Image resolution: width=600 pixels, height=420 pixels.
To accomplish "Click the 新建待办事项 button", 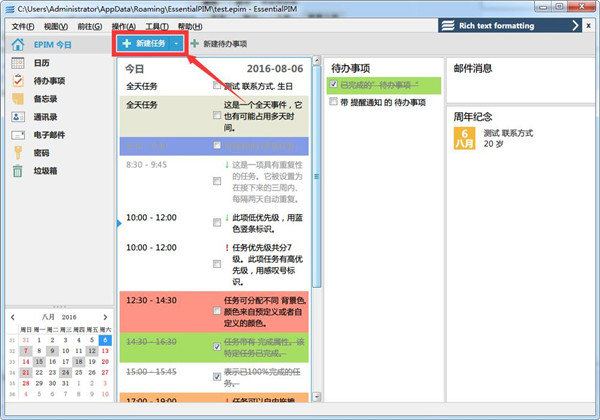I will coord(218,44).
